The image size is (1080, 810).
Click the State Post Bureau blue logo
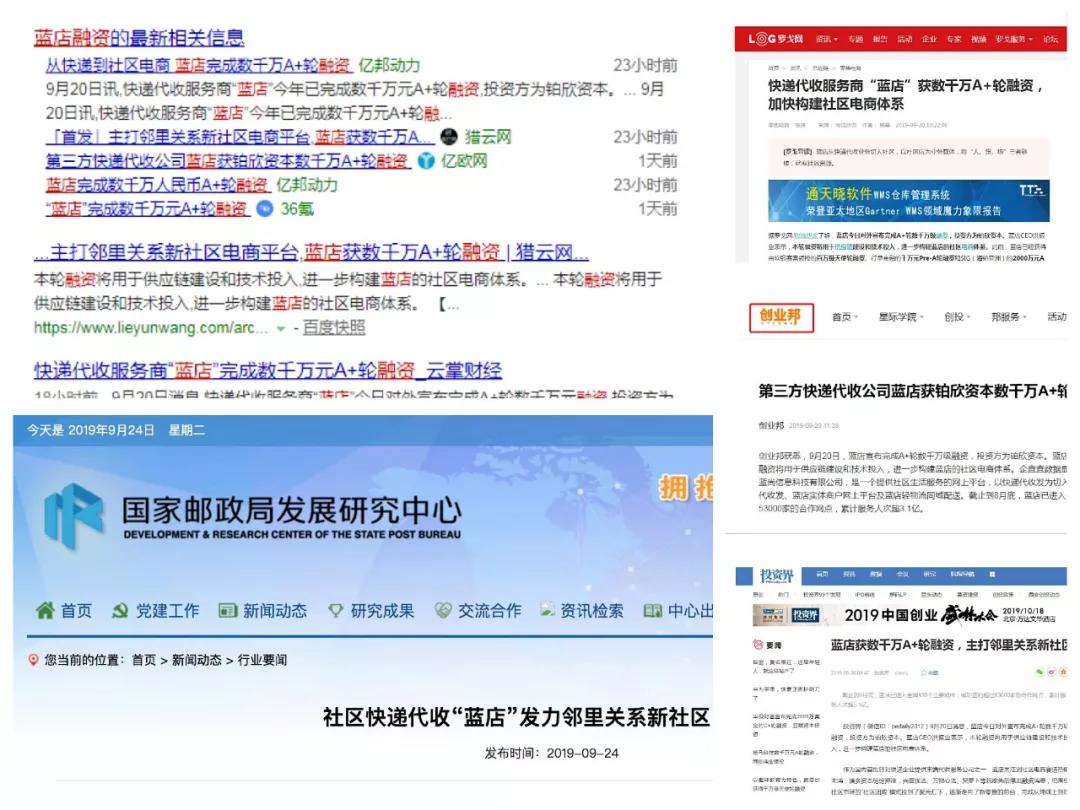[74, 515]
